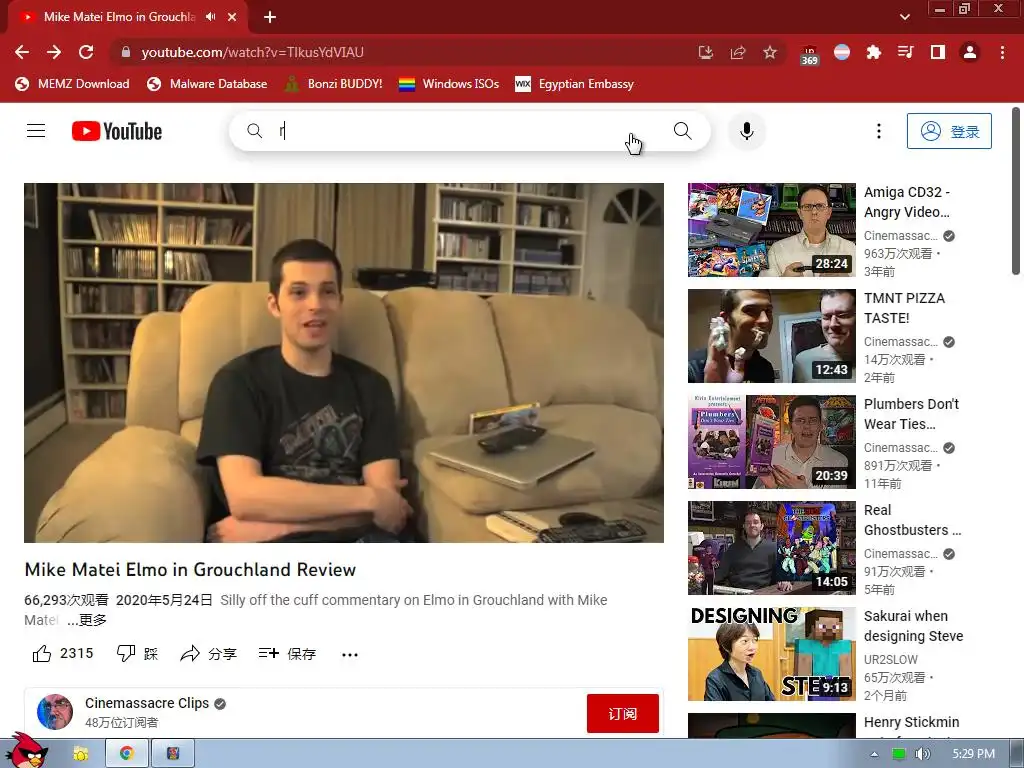1024x768 pixels.
Task: Click the 5:29 PM taskbar clock
Action: coord(973,754)
